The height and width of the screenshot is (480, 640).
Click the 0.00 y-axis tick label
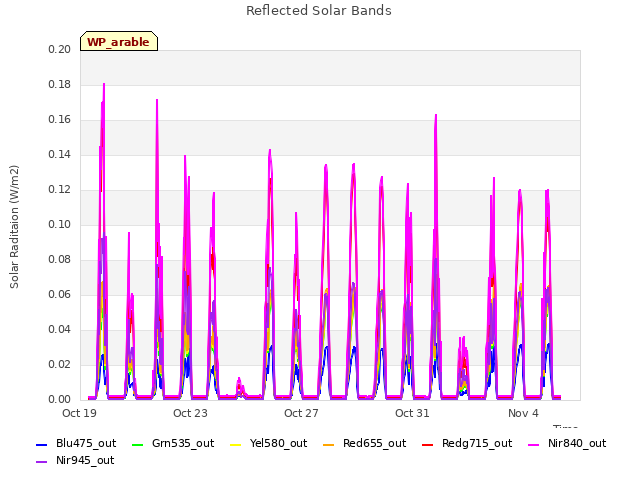point(59,399)
